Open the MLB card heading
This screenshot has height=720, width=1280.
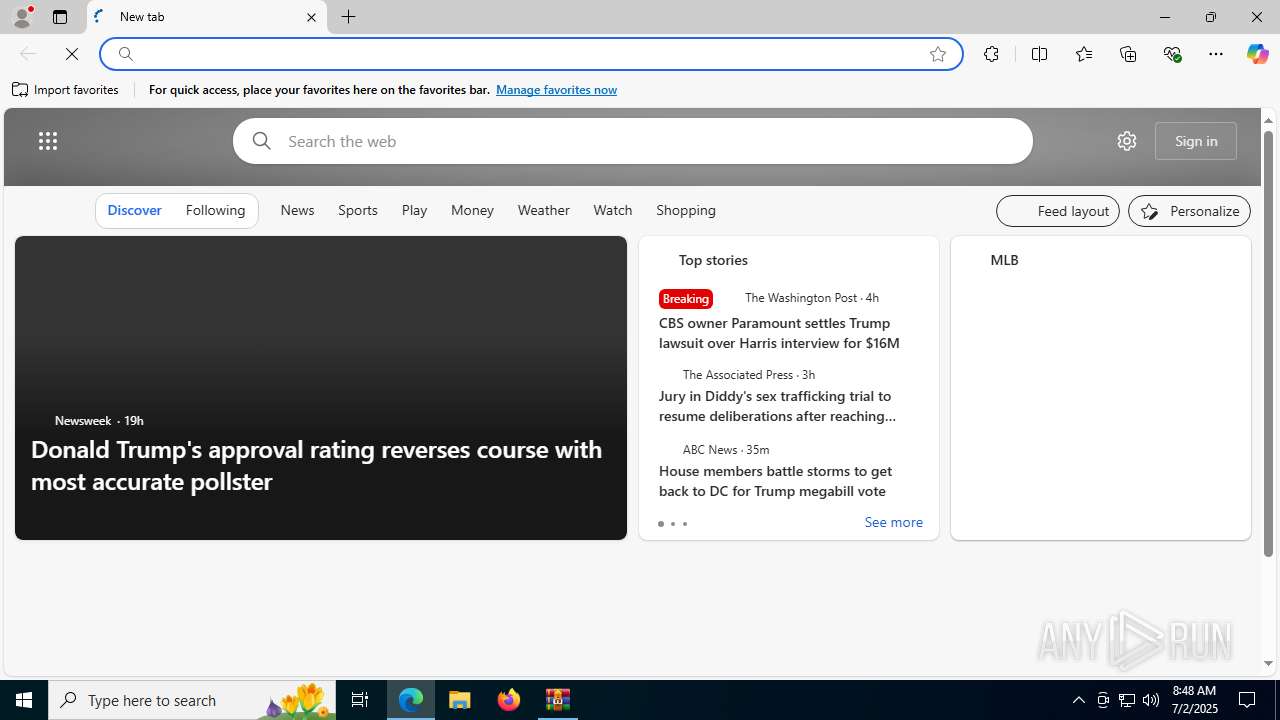pyautogui.click(x=1004, y=260)
